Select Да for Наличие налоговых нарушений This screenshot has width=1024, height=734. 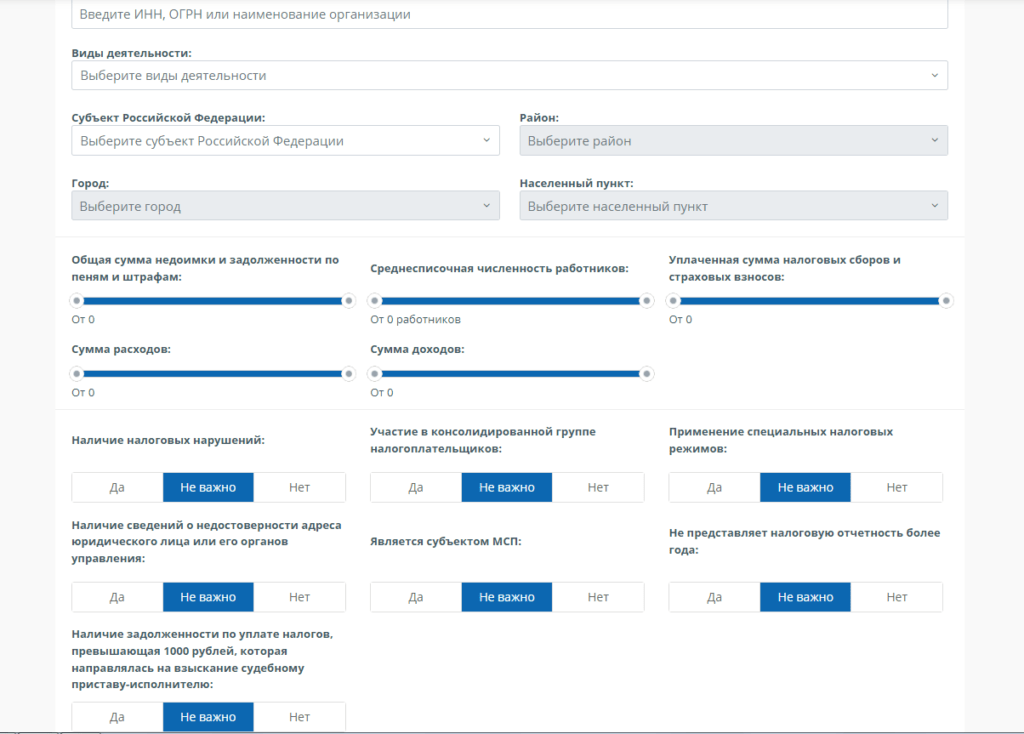(117, 488)
